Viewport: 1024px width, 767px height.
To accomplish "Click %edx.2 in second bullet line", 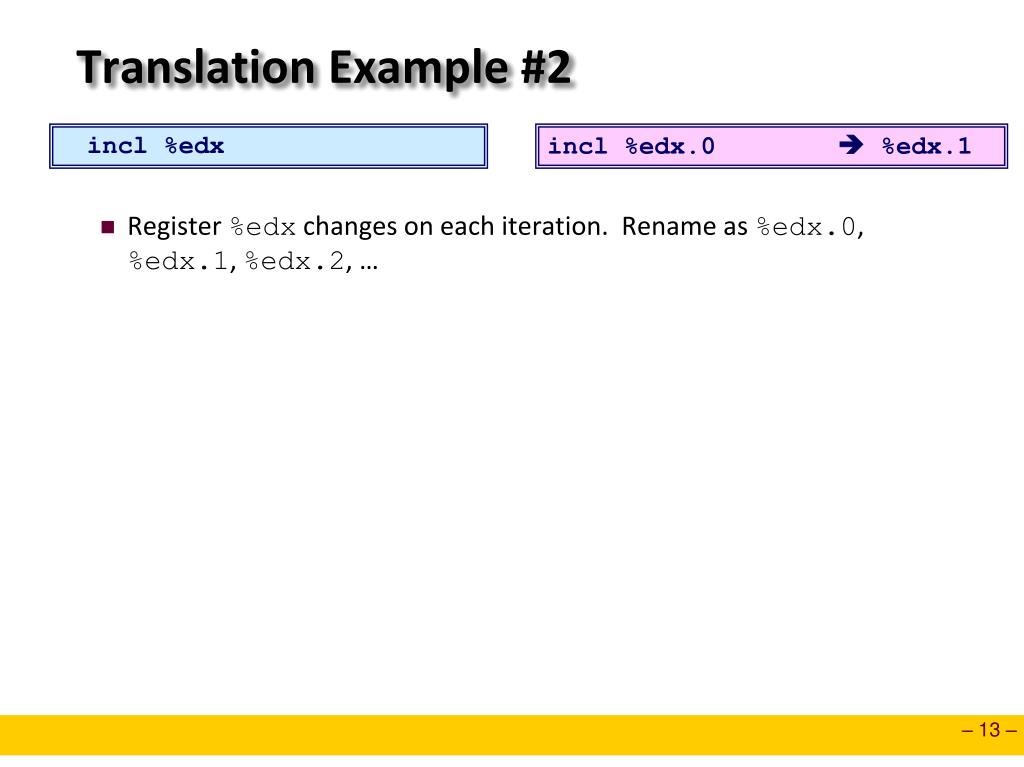I will click(x=295, y=261).
